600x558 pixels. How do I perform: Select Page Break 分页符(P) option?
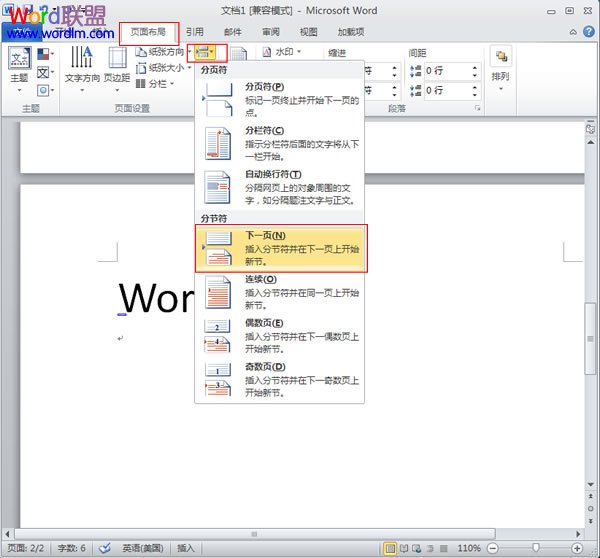tap(280, 99)
